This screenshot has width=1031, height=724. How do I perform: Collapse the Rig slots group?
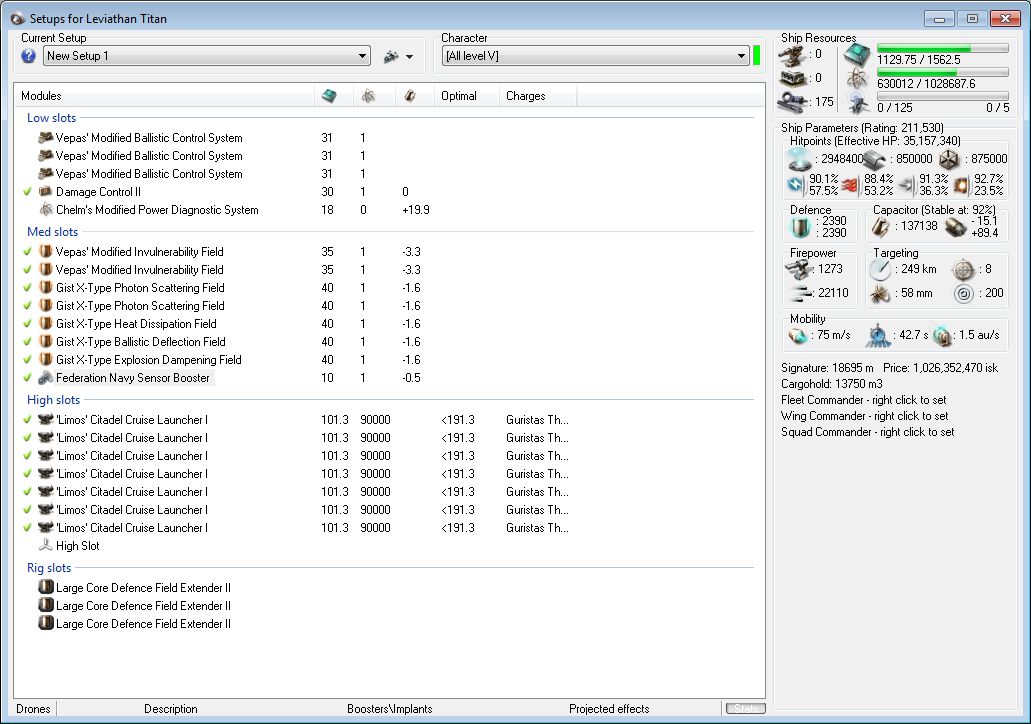tap(49, 568)
